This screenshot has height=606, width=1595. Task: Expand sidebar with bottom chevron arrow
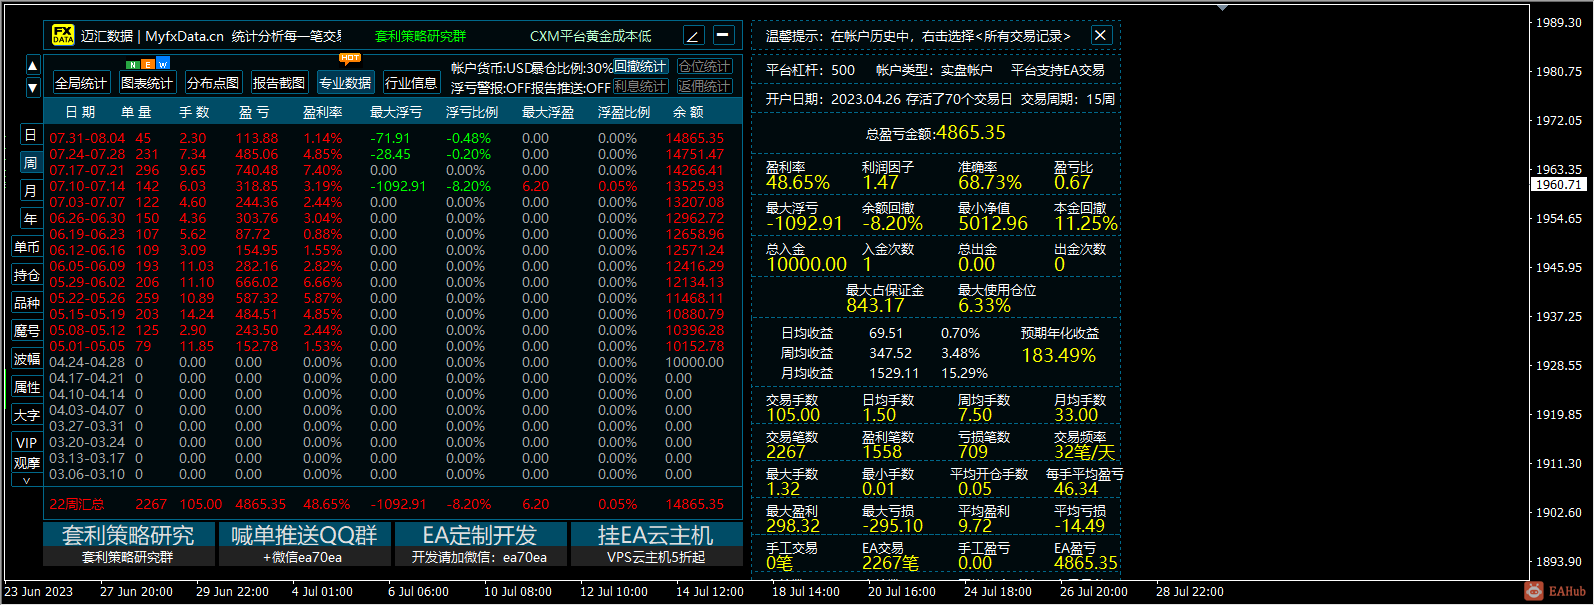pyautogui.click(x=27, y=481)
